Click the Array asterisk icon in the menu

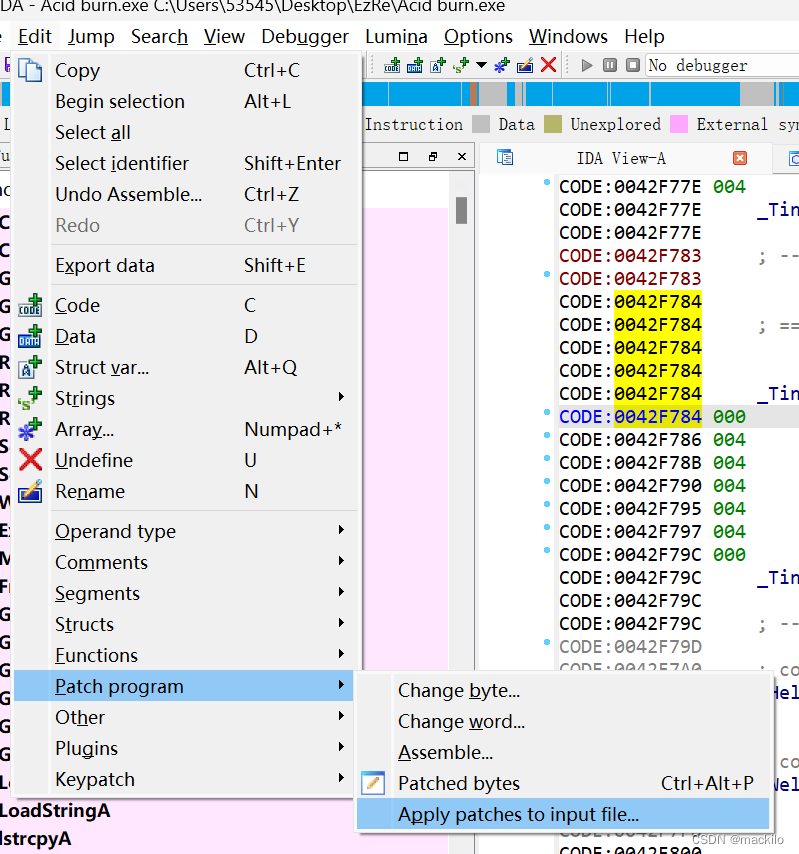tap(29, 430)
